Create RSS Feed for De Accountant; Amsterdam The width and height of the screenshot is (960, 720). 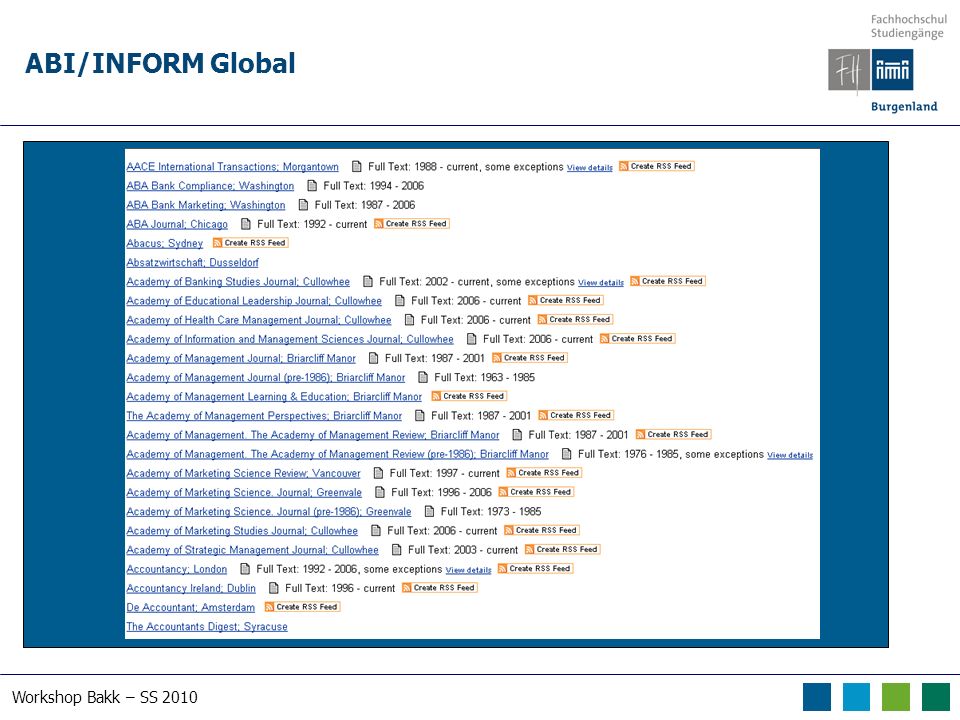pos(302,607)
